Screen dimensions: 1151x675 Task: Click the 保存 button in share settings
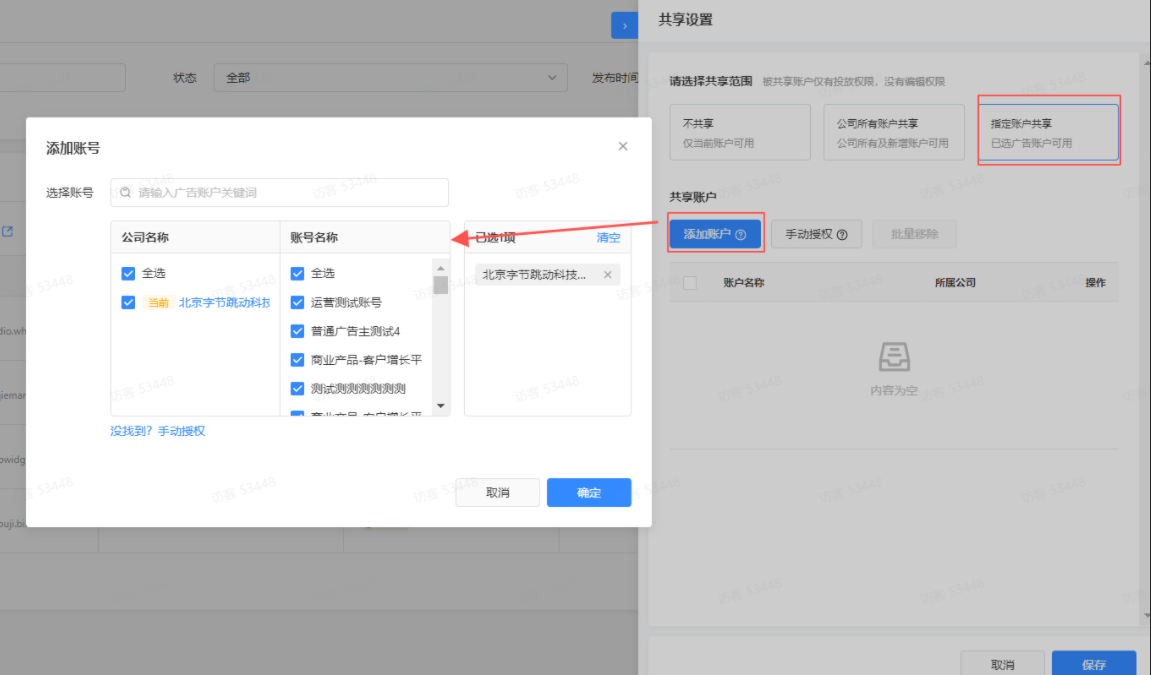(1094, 663)
